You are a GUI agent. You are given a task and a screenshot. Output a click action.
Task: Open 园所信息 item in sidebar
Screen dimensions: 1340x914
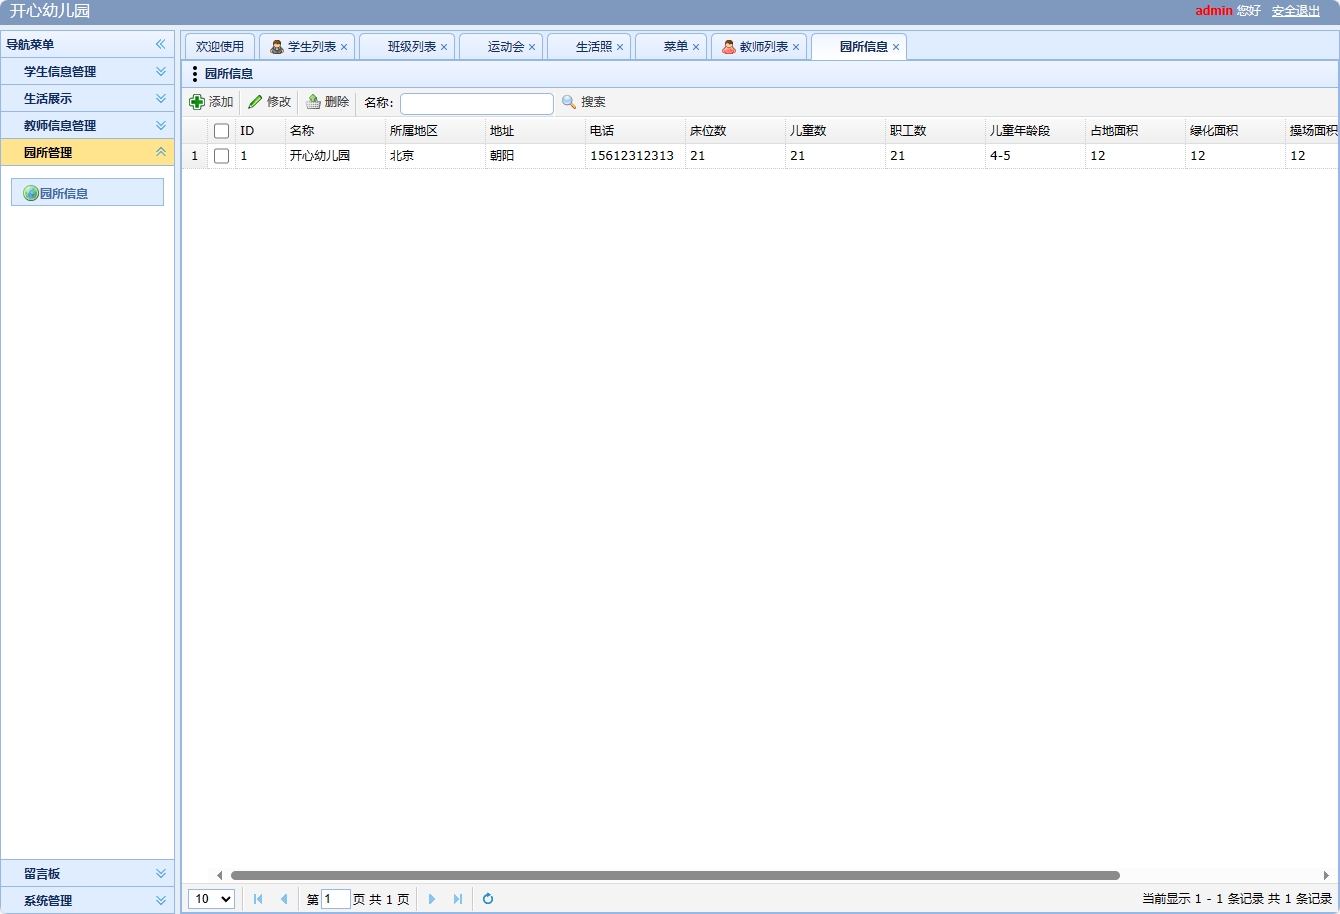pos(87,193)
